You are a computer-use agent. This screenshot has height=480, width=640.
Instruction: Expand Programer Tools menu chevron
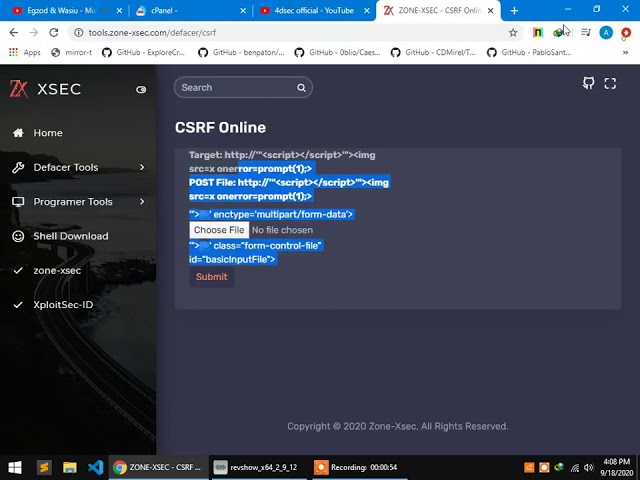point(142,202)
